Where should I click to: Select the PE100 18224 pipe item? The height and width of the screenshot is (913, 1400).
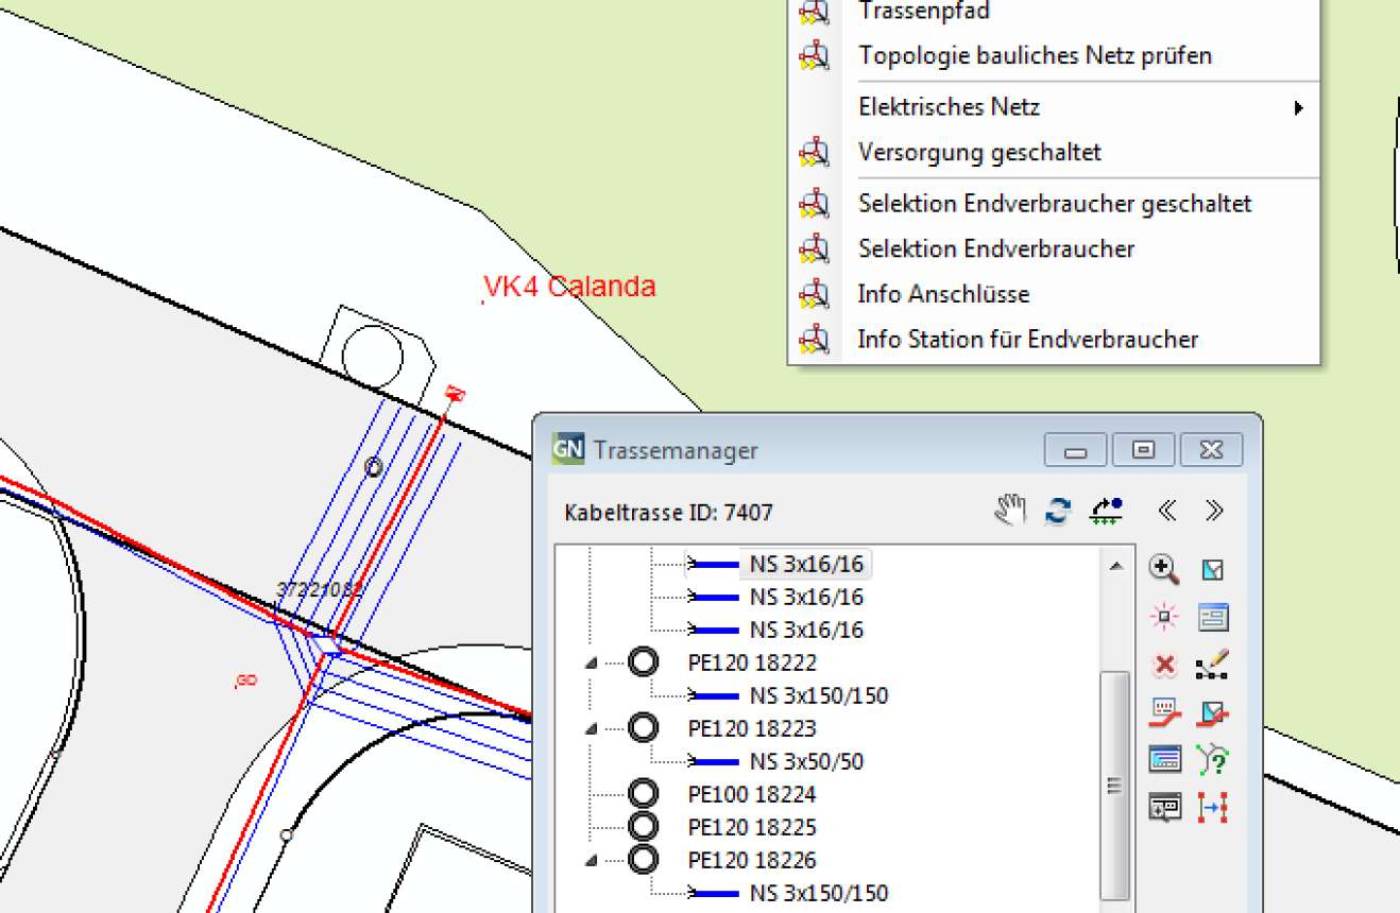pyautogui.click(x=751, y=794)
